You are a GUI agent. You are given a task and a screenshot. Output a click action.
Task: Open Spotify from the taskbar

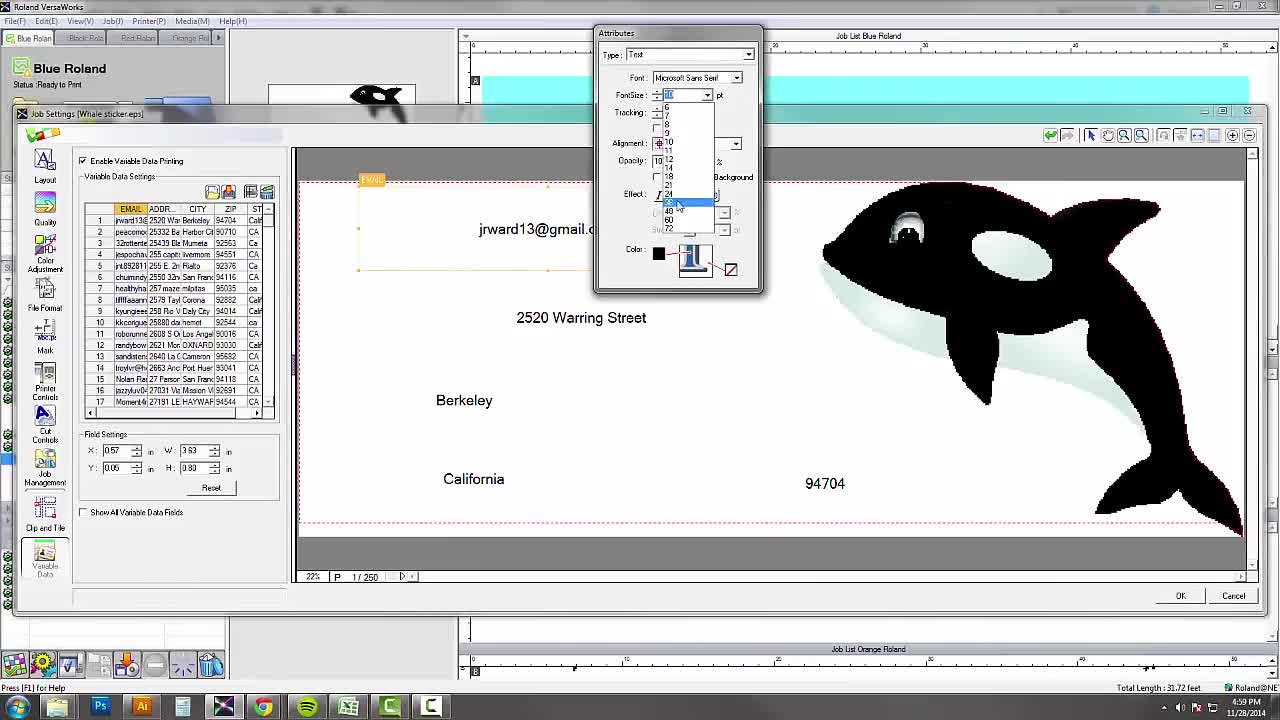[x=307, y=706]
